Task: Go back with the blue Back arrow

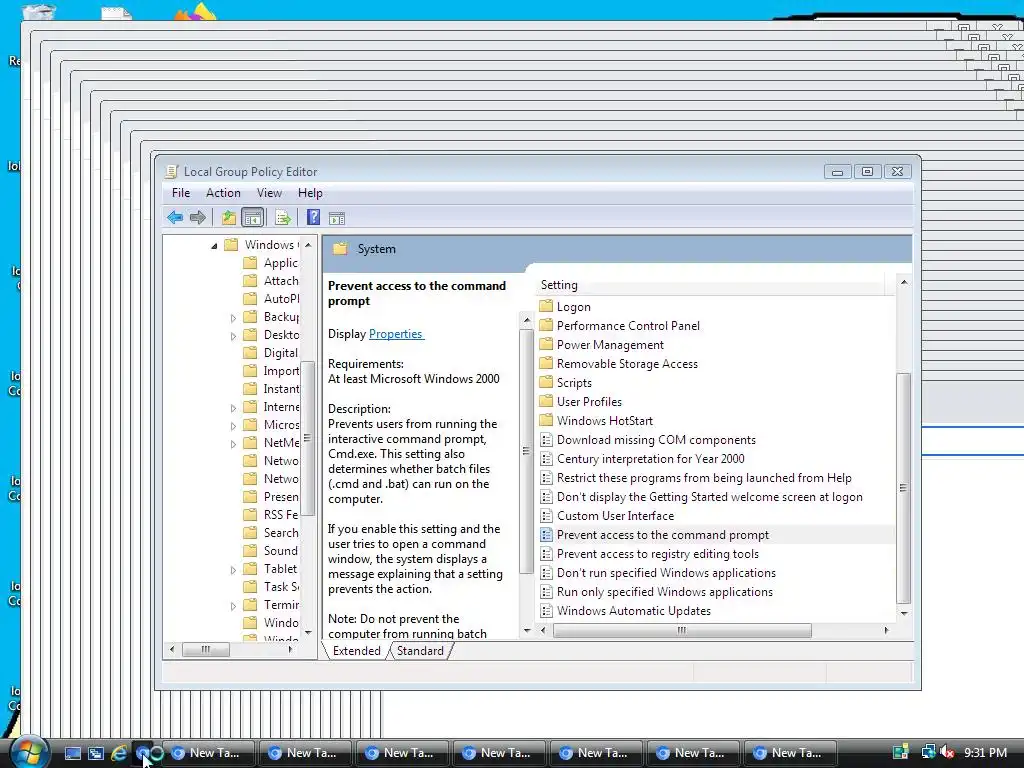Action: tap(174, 217)
